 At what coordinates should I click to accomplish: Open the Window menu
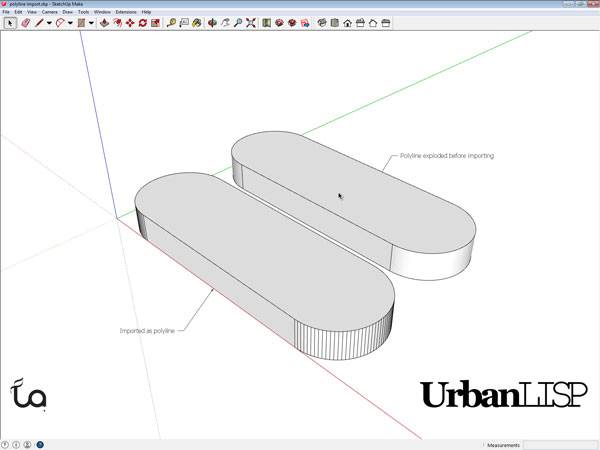coord(102,11)
